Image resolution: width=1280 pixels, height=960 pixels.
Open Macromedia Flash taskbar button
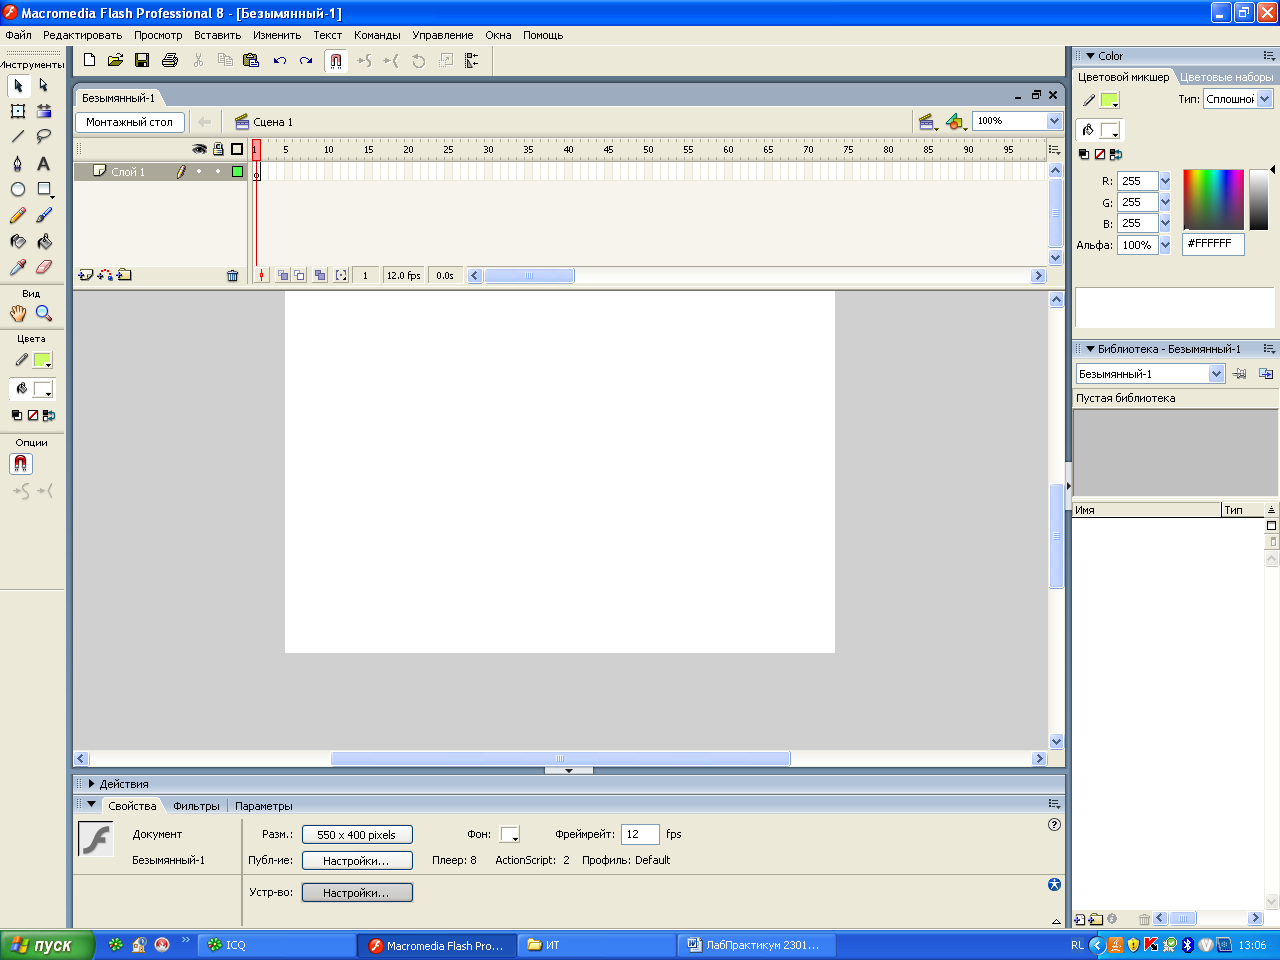click(x=437, y=945)
